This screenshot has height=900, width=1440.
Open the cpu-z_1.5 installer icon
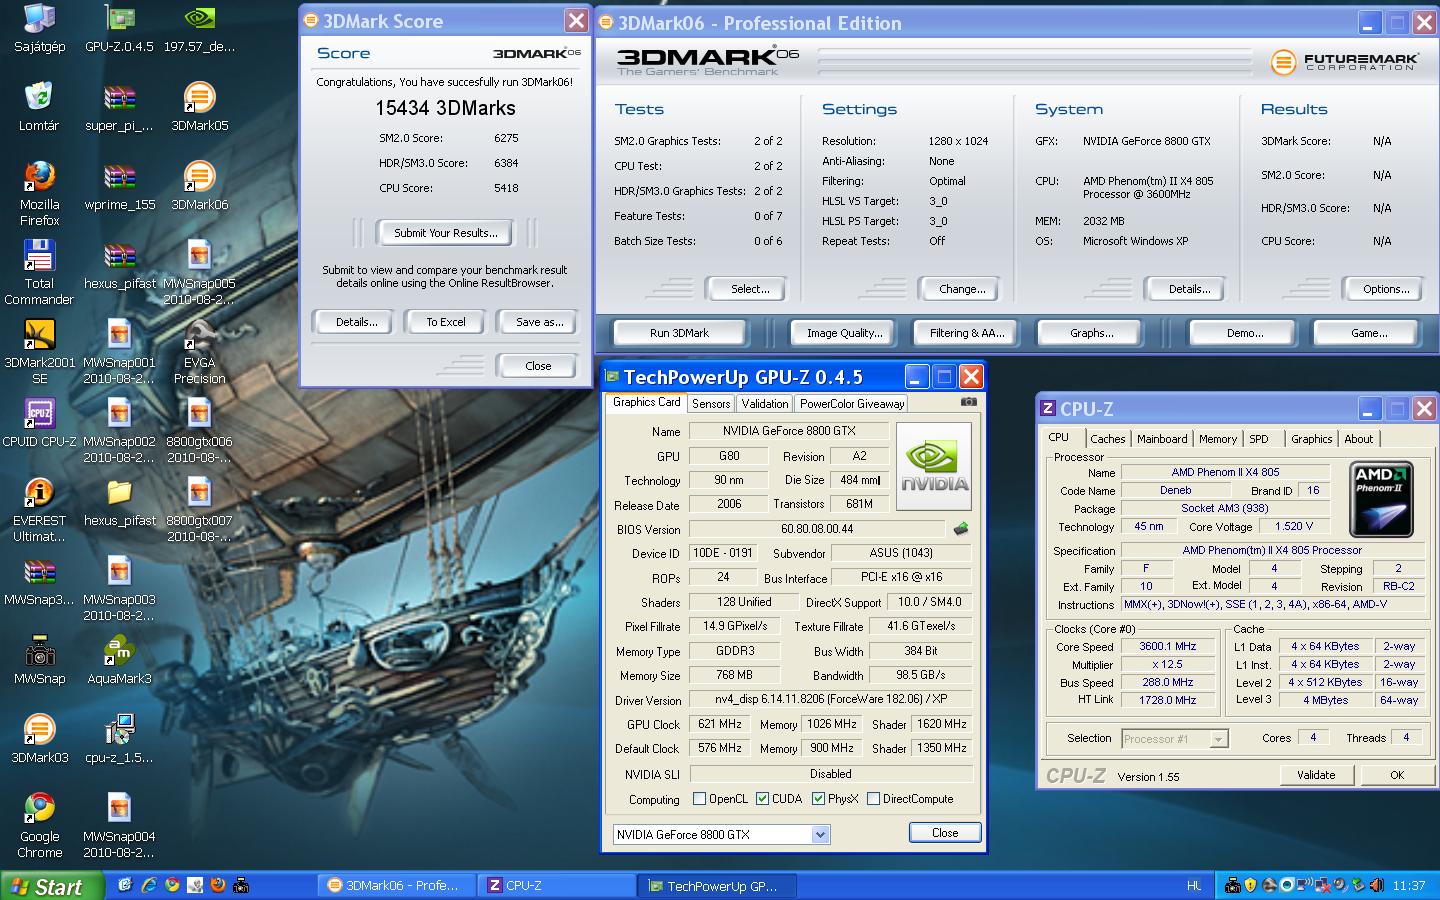pyautogui.click(x=119, y=739)
